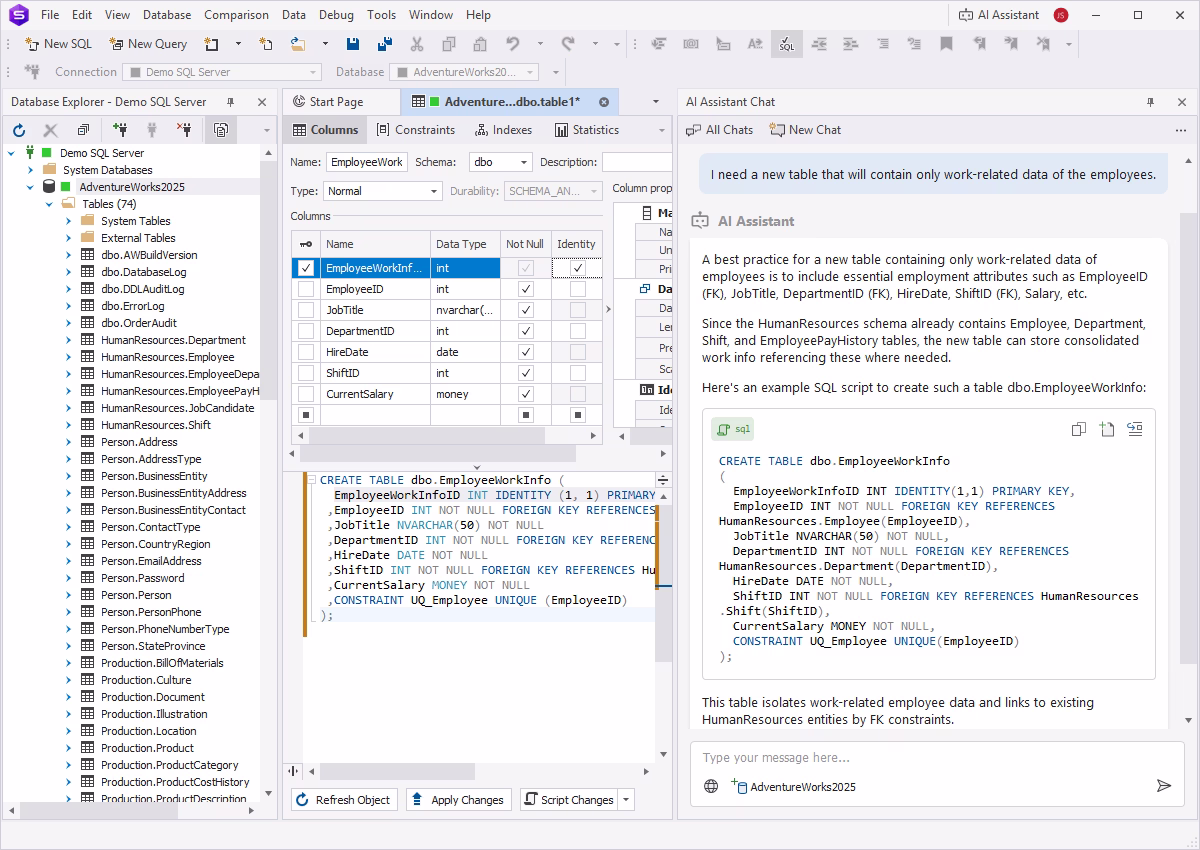Toggle Not Null for the JobTitle column

coord(526,310)
